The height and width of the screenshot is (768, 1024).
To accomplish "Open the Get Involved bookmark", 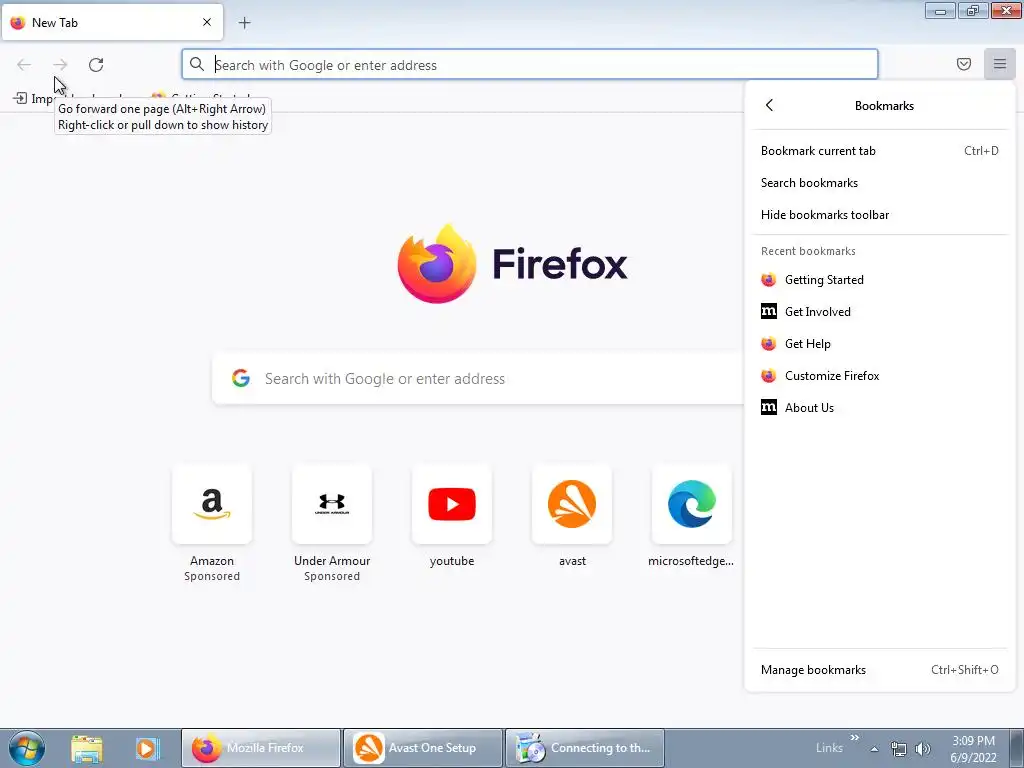I will [x=880, y=312].
